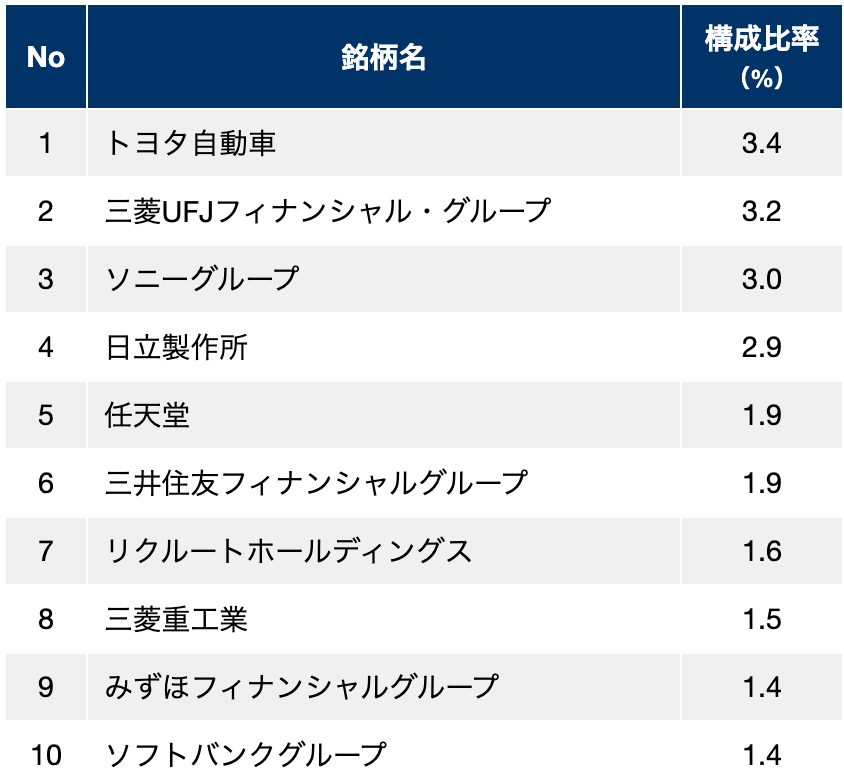Viewport: 844px width, 784px height.
Task: Click the No column header
Action: [x=46, y=57]
